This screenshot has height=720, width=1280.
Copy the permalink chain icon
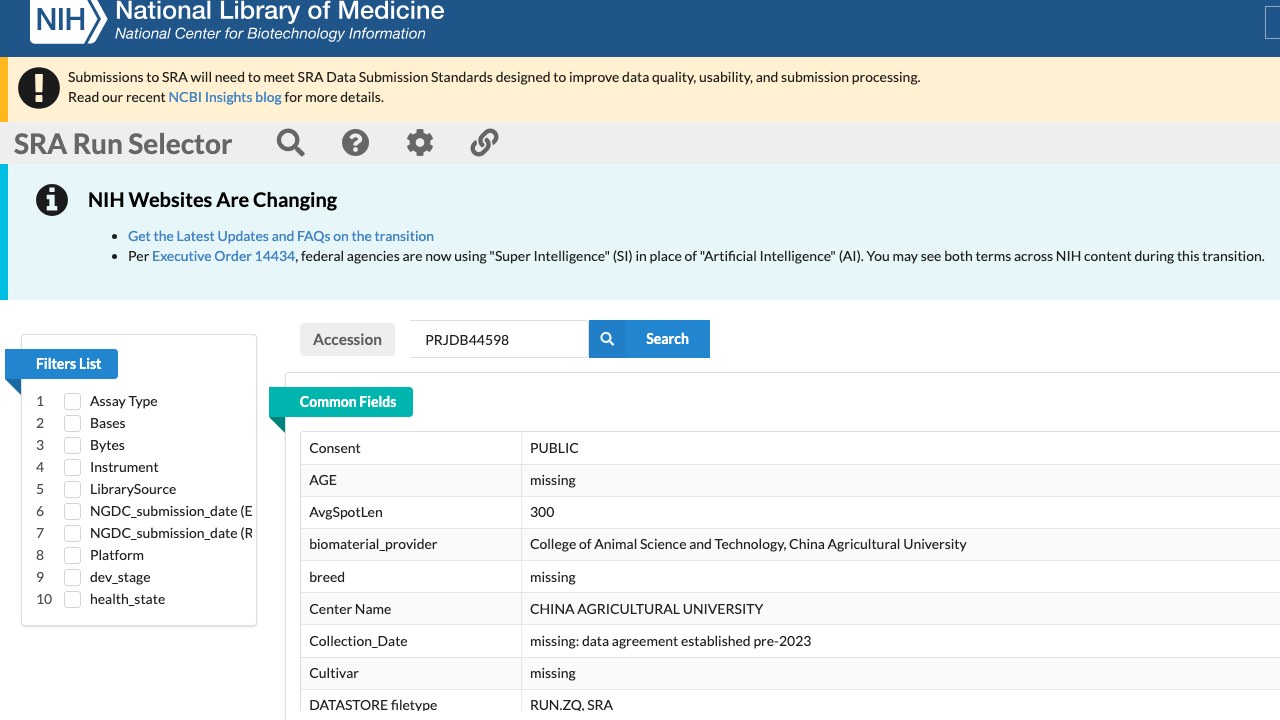[x=484, y=143]
